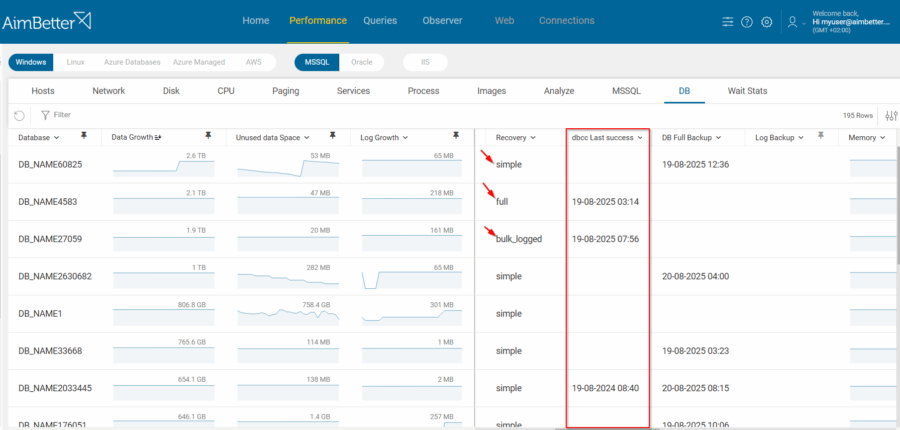Screen dimensions: 900x430
Task: Open Performance in top navigation
Action: pyautogui.click(x=318, y=21)
